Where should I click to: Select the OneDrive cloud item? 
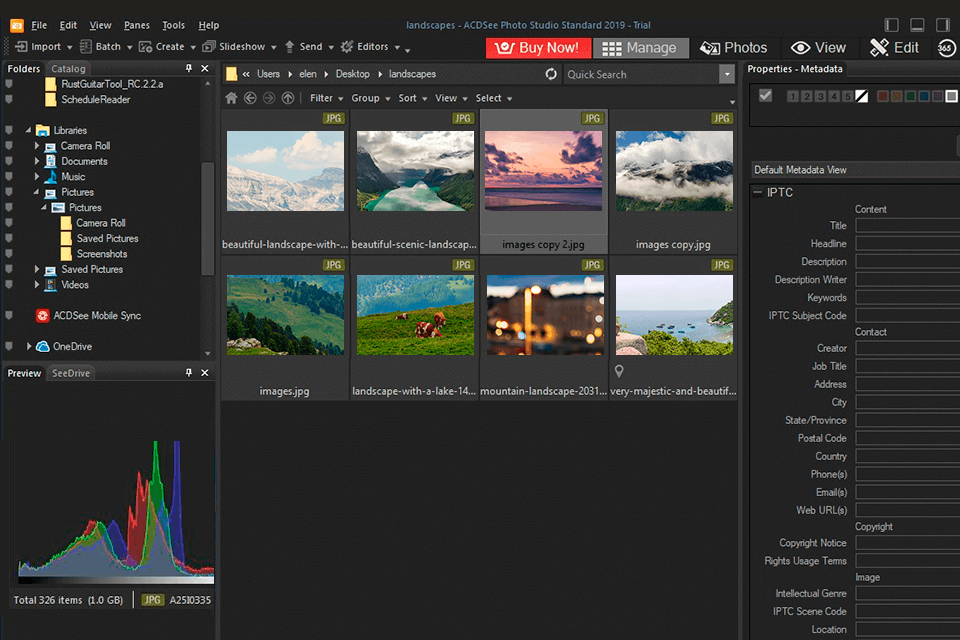point(64,346)
